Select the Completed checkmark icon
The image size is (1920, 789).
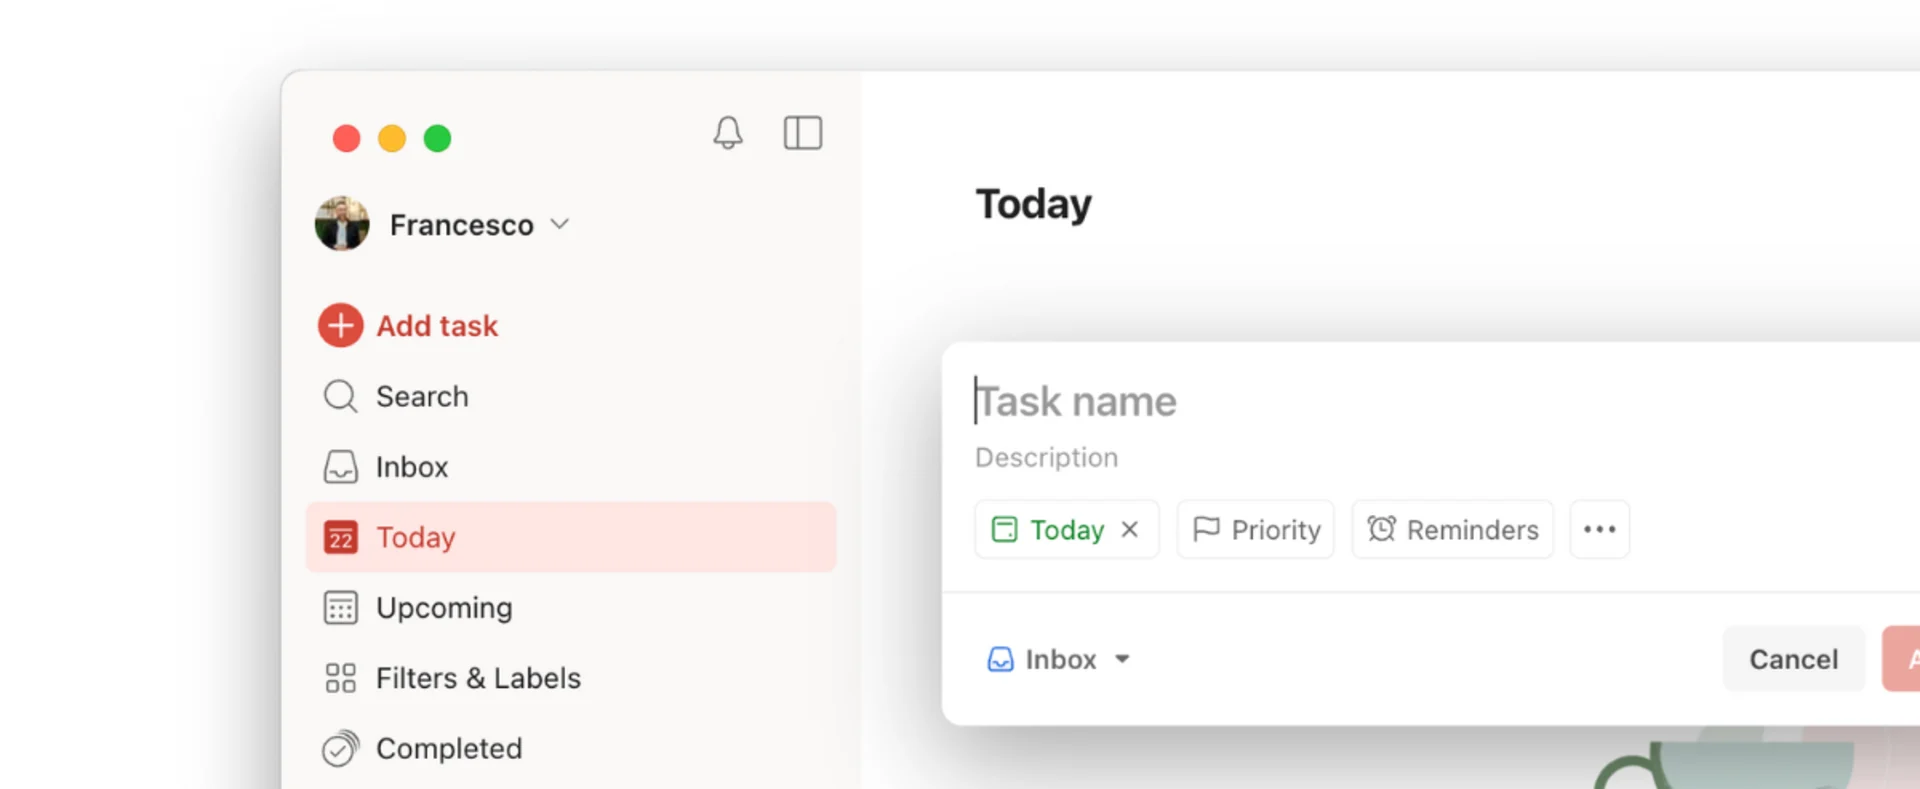(340, 748)
